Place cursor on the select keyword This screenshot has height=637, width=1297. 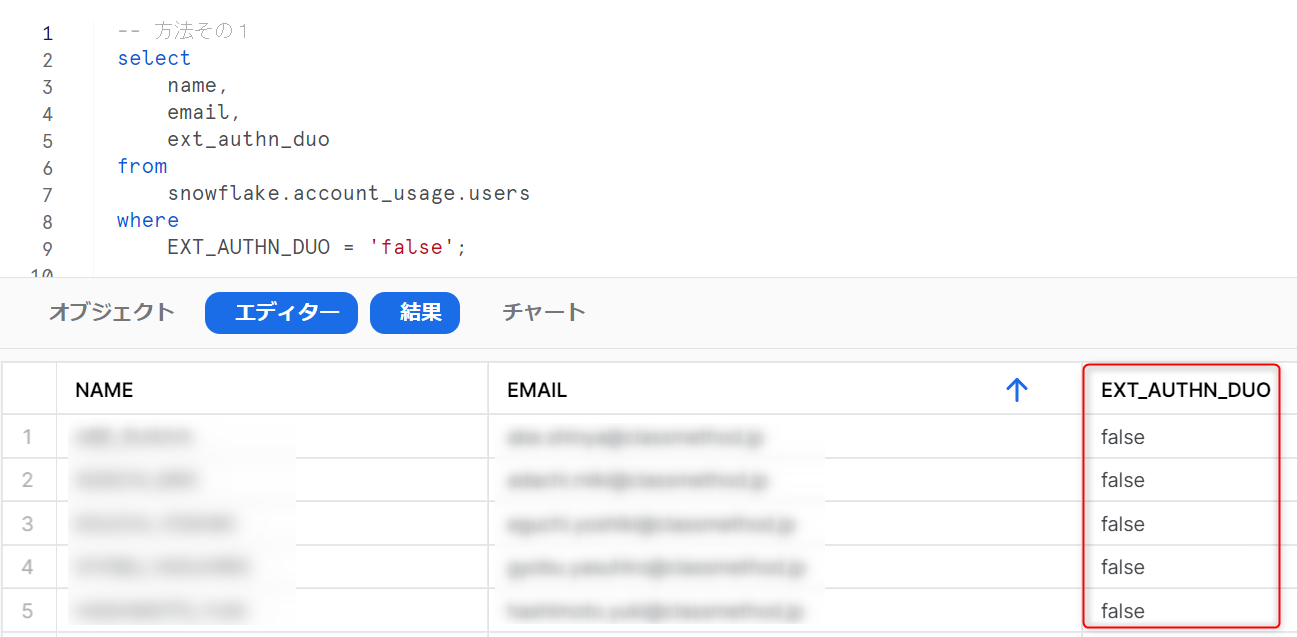(154, 58)
